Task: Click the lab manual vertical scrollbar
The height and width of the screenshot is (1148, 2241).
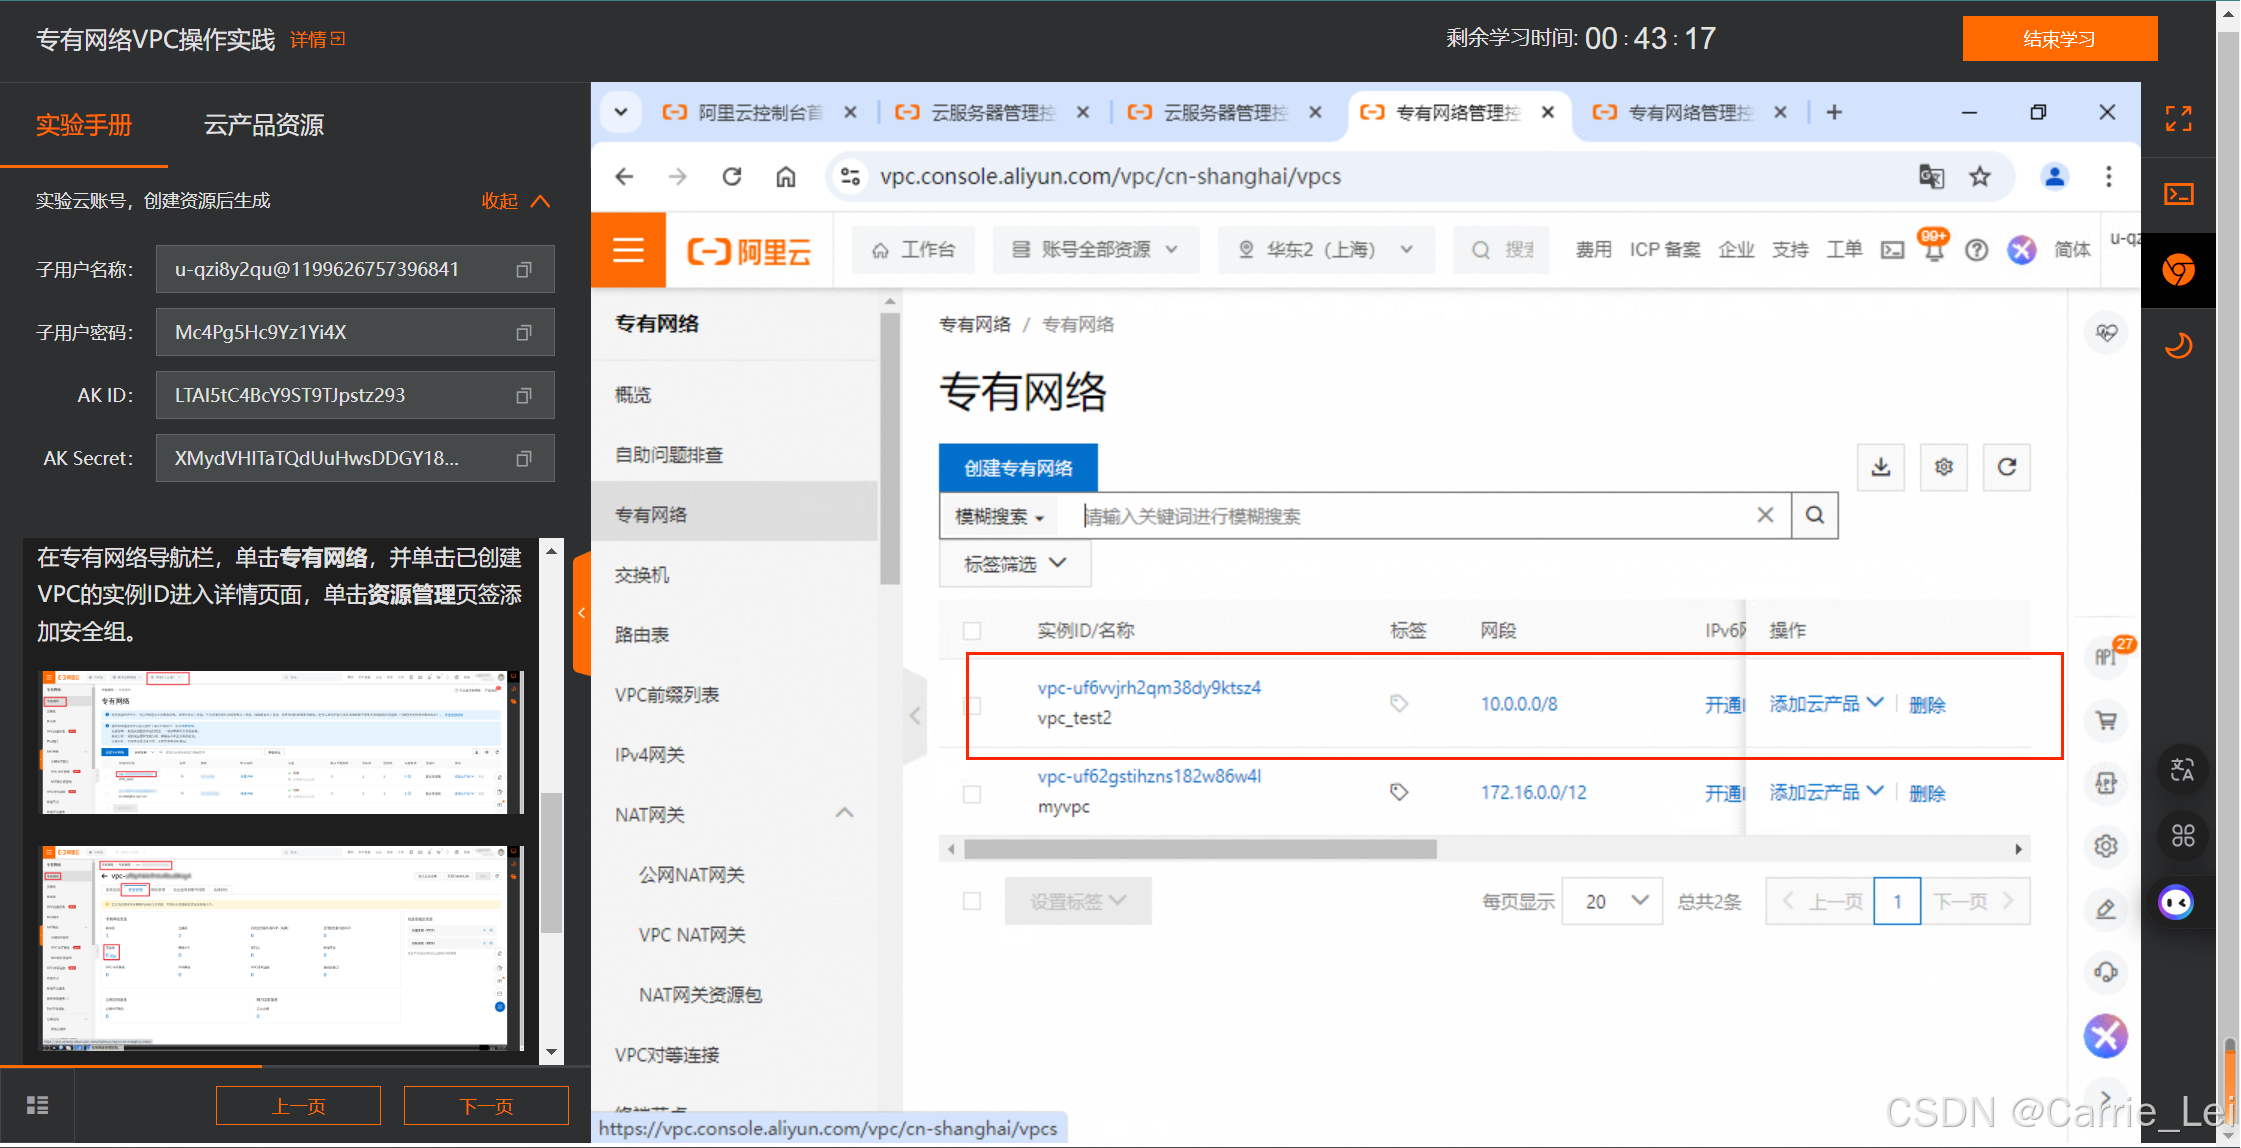Action: pyautogui.click(x=551, y=863)
